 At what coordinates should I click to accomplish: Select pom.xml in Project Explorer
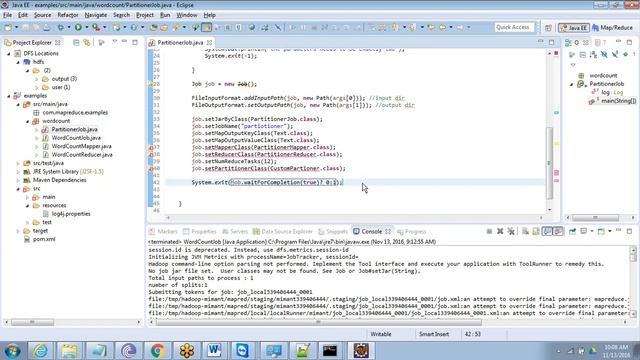point(44,239)
